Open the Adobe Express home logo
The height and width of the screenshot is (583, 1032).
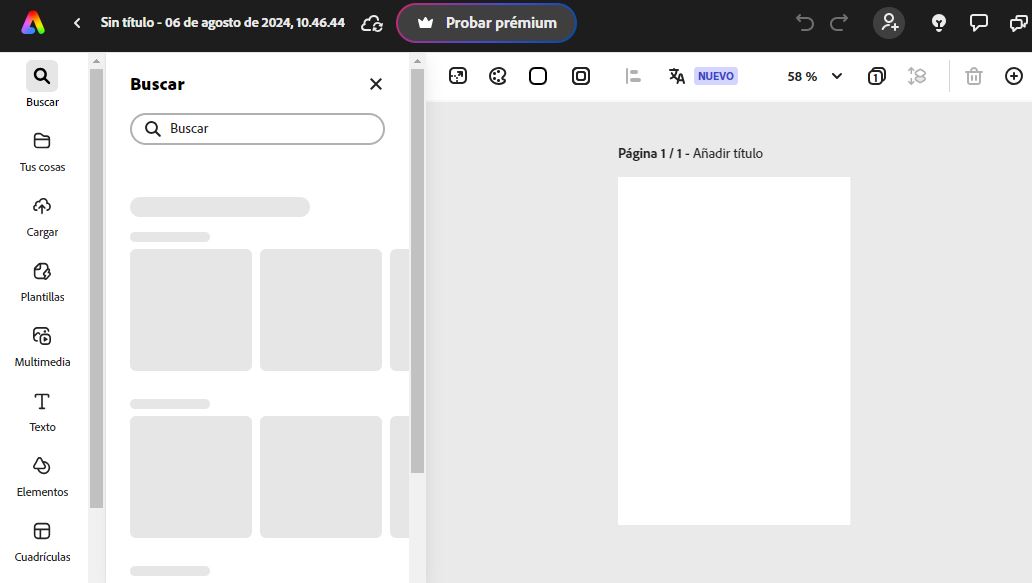tap(33, 23)
